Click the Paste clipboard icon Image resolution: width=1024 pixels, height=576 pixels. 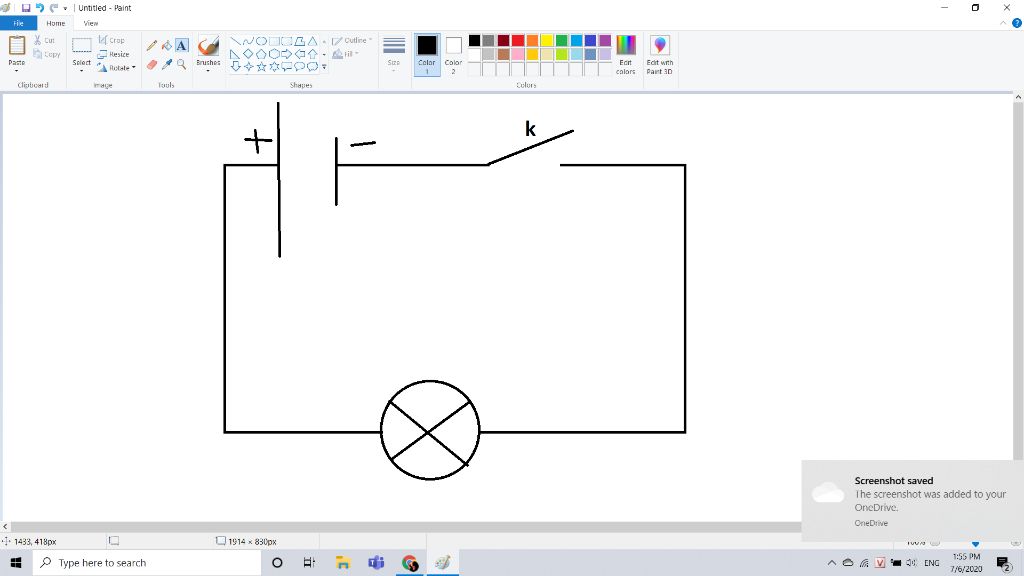[x=16, y=46]
